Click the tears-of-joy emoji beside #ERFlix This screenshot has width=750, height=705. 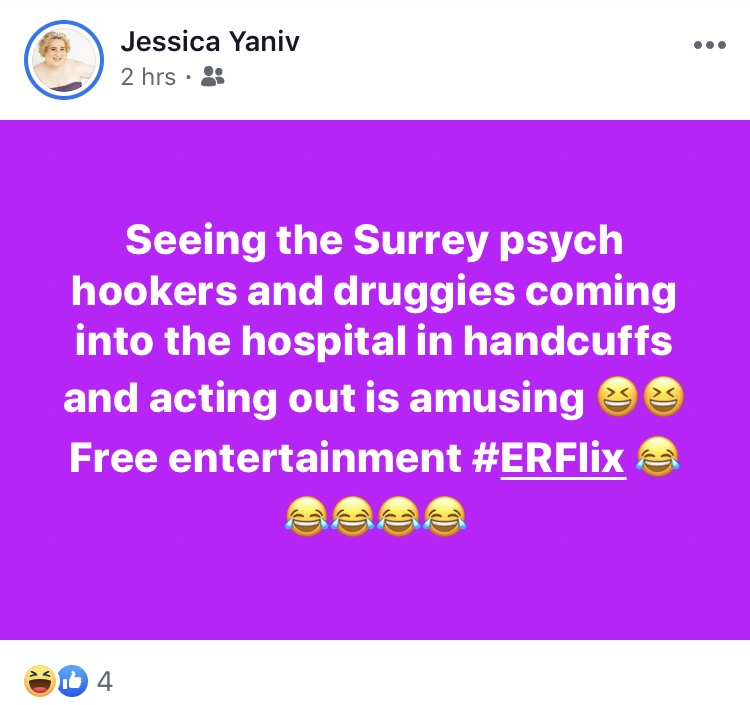click(658, 457)
